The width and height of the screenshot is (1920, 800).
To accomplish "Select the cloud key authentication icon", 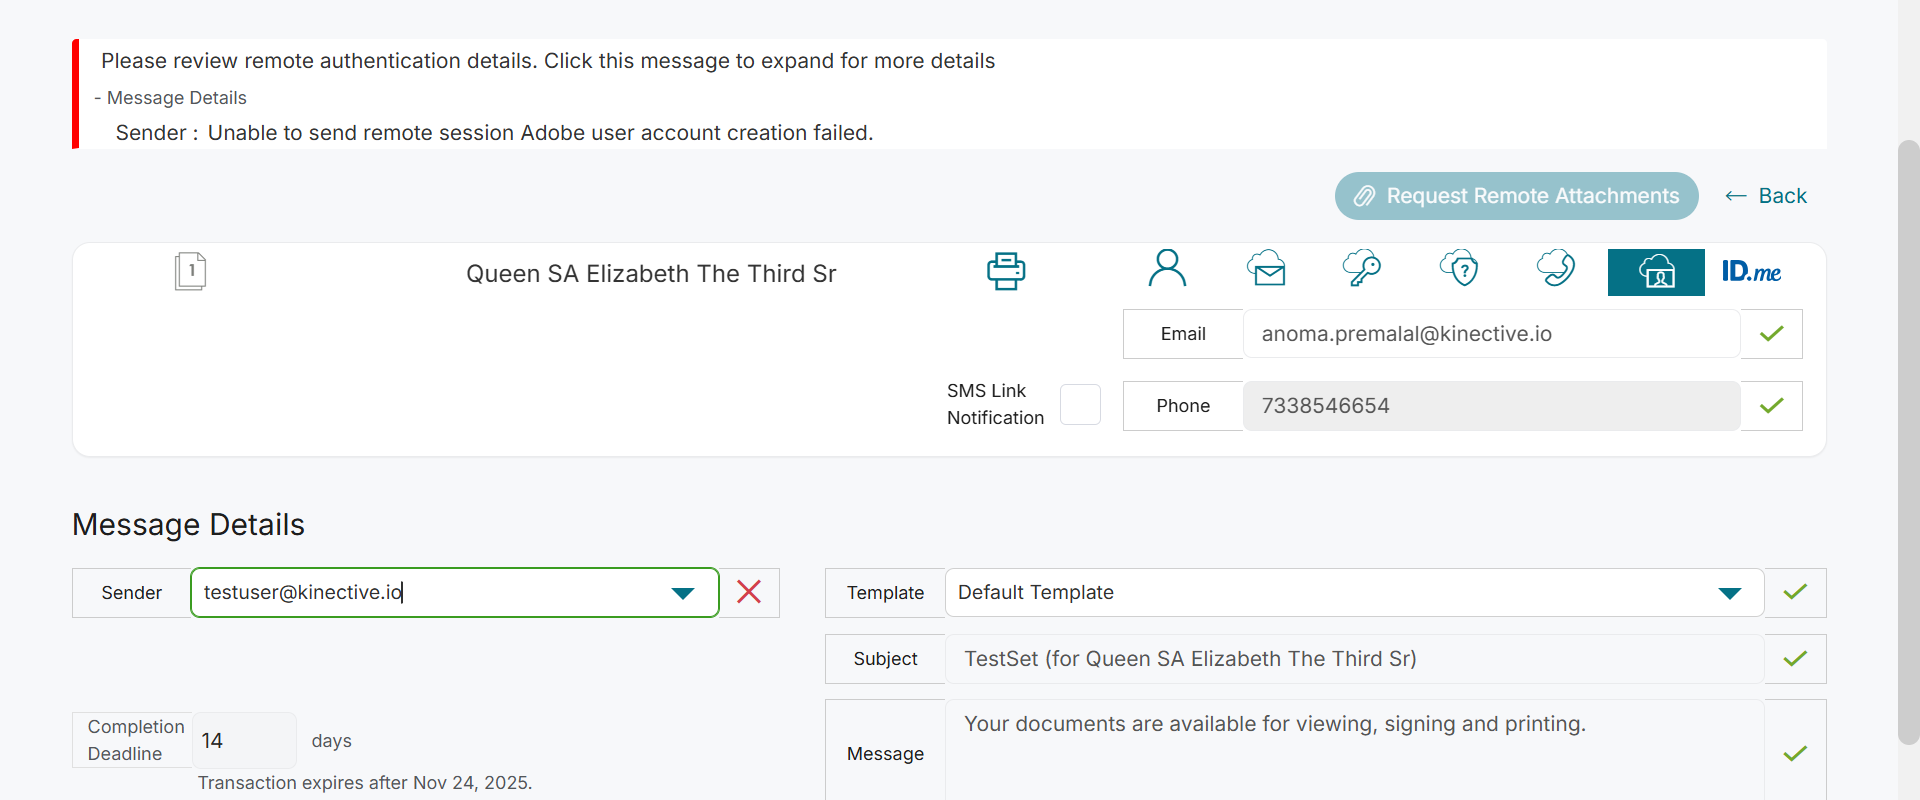I will click(1361, 269).
